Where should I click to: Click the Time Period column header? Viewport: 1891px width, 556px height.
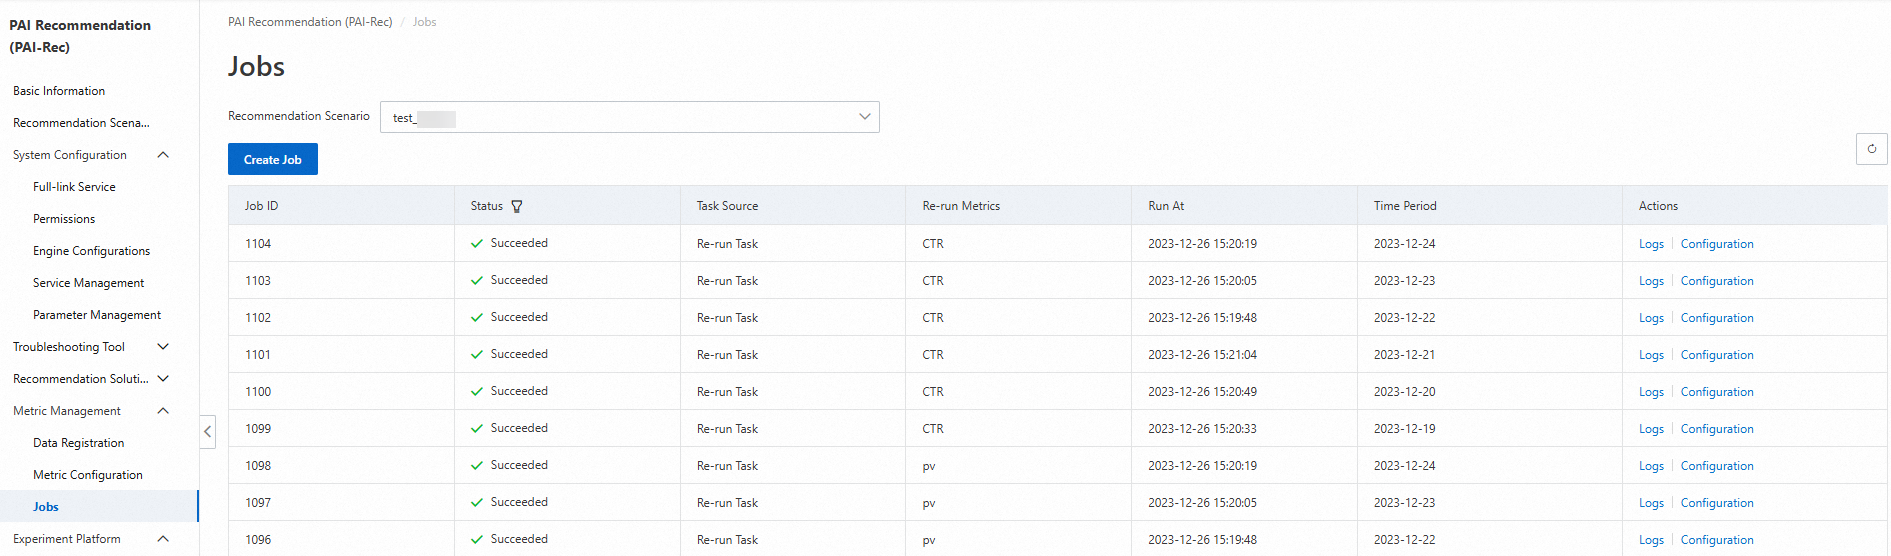point(1405,206)
